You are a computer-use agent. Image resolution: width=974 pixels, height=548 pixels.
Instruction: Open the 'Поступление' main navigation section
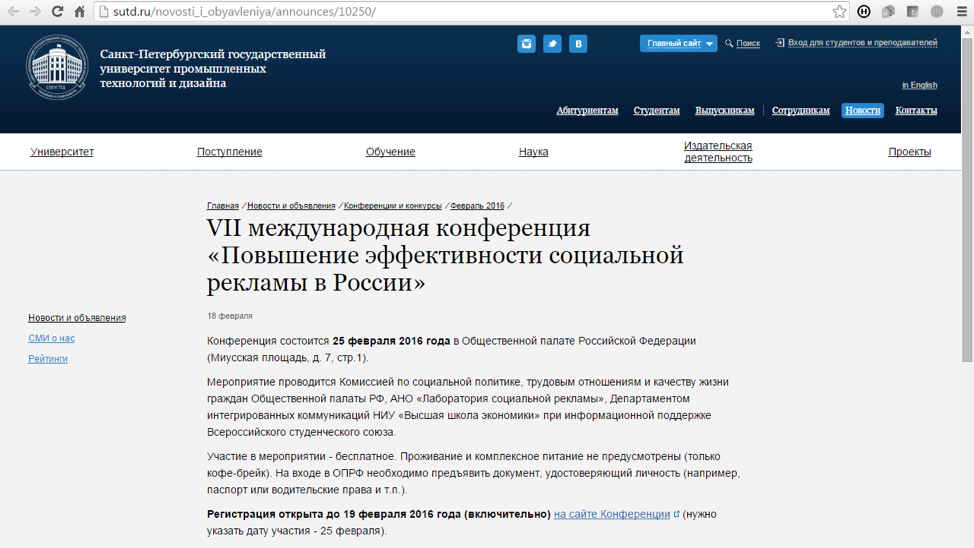229,152
